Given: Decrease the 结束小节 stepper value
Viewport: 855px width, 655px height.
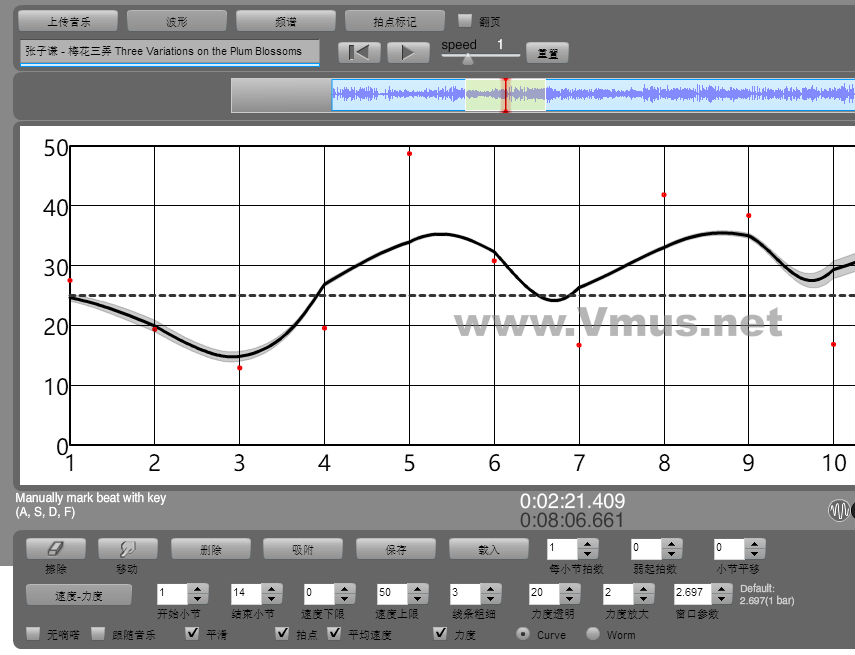Looking at the screenshot, I should pos(272,598).
